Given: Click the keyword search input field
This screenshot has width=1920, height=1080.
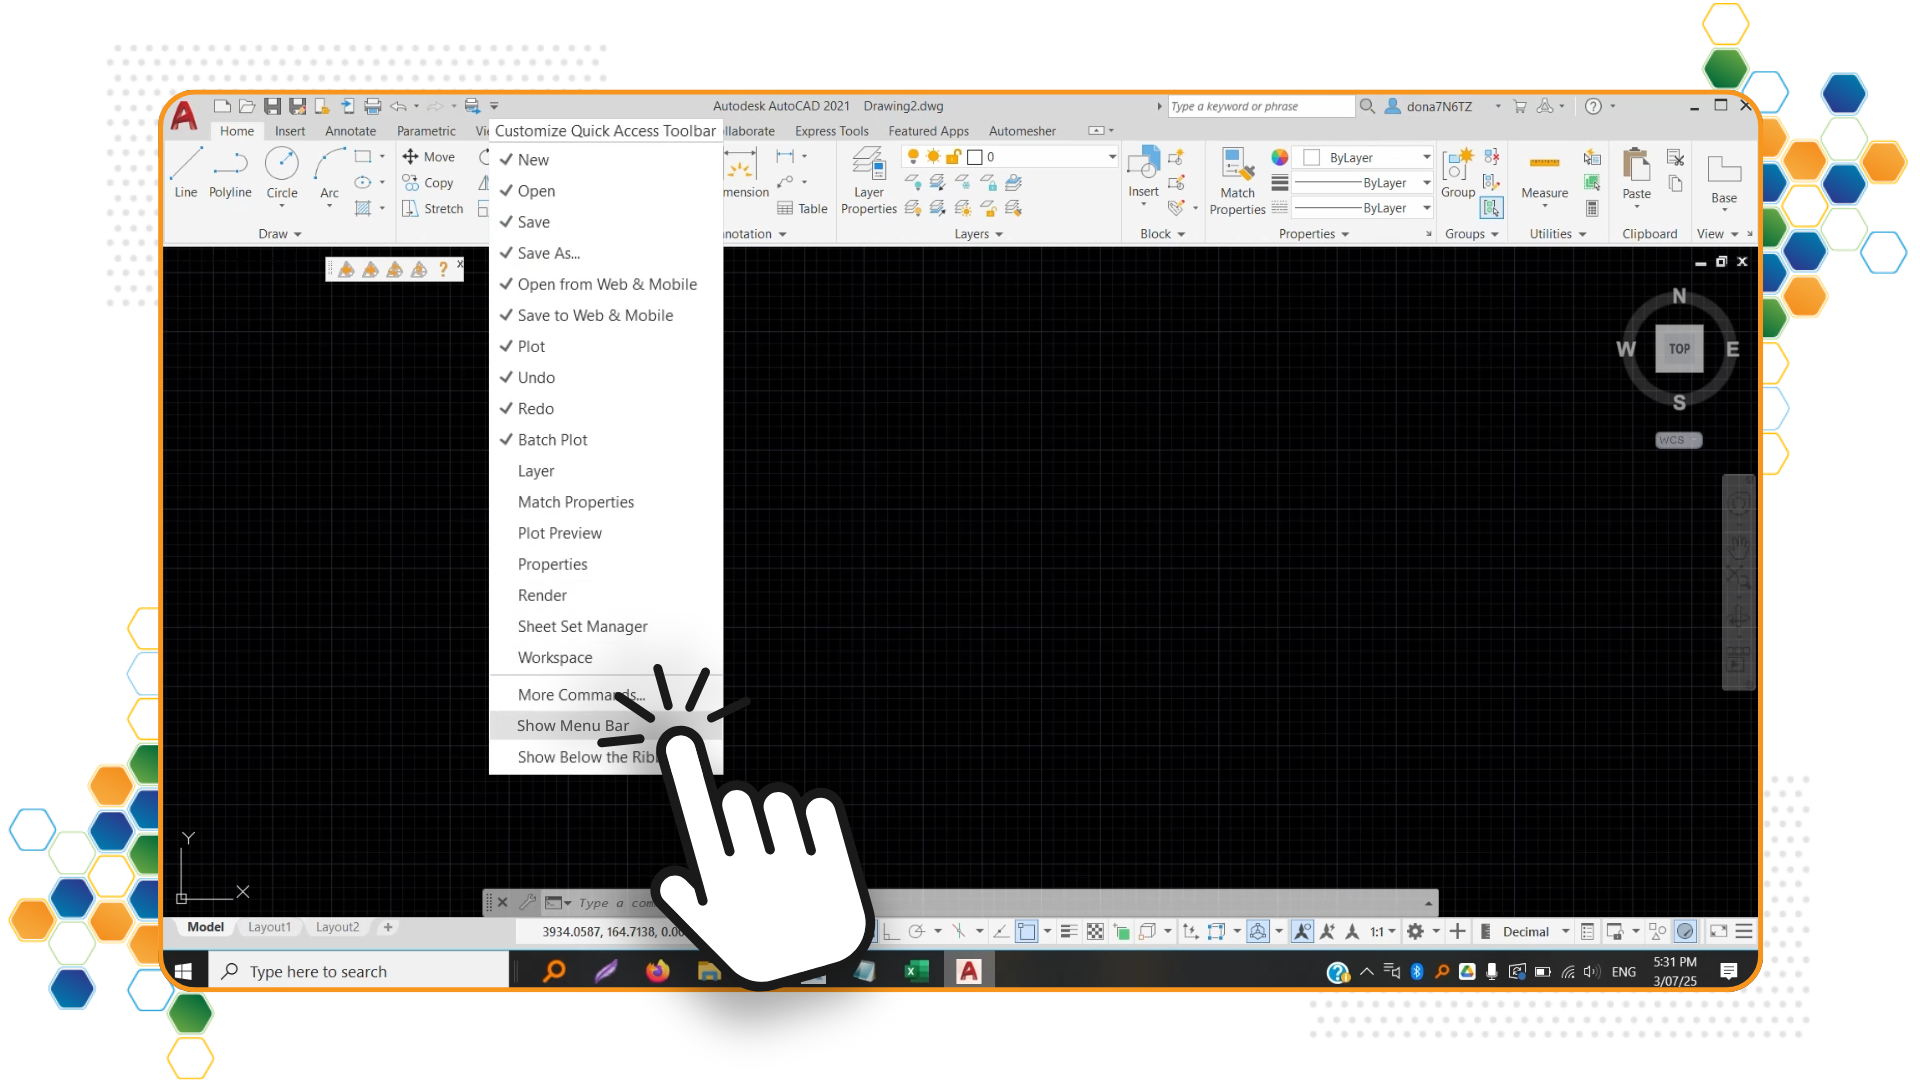Looking at the screenshot, I should point(1261,106).
